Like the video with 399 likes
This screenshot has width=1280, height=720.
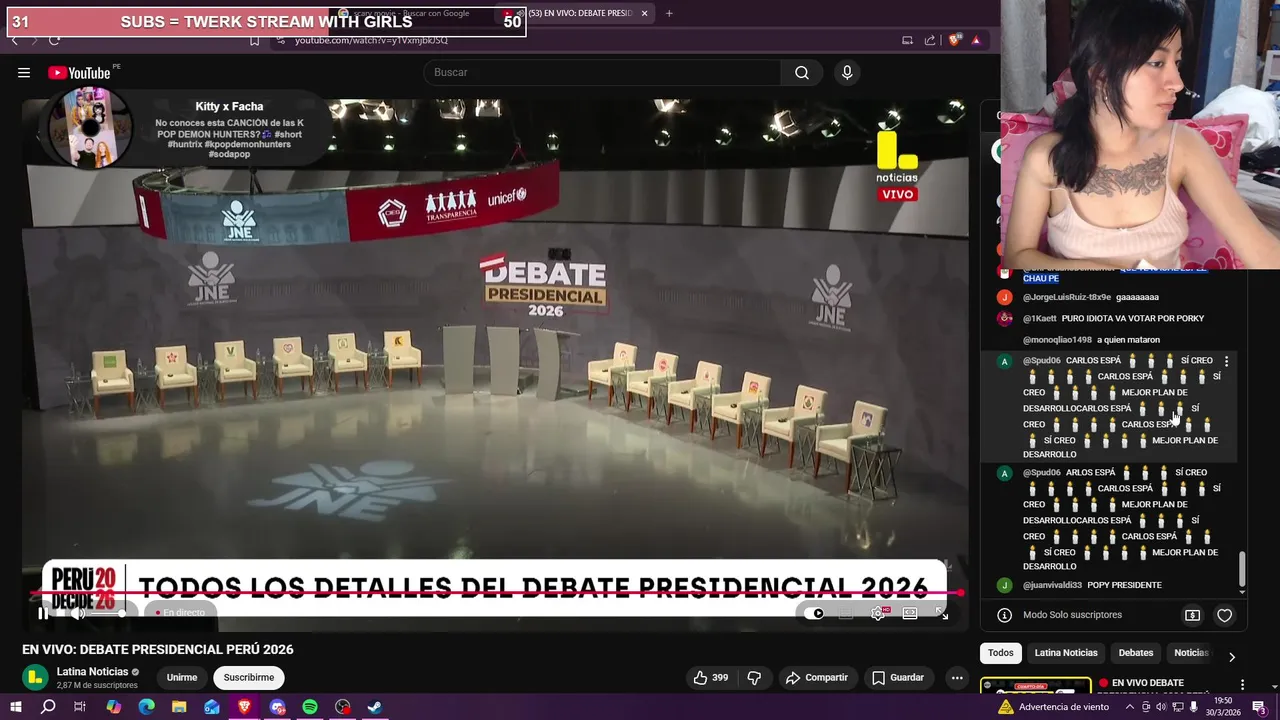(711, 677)
